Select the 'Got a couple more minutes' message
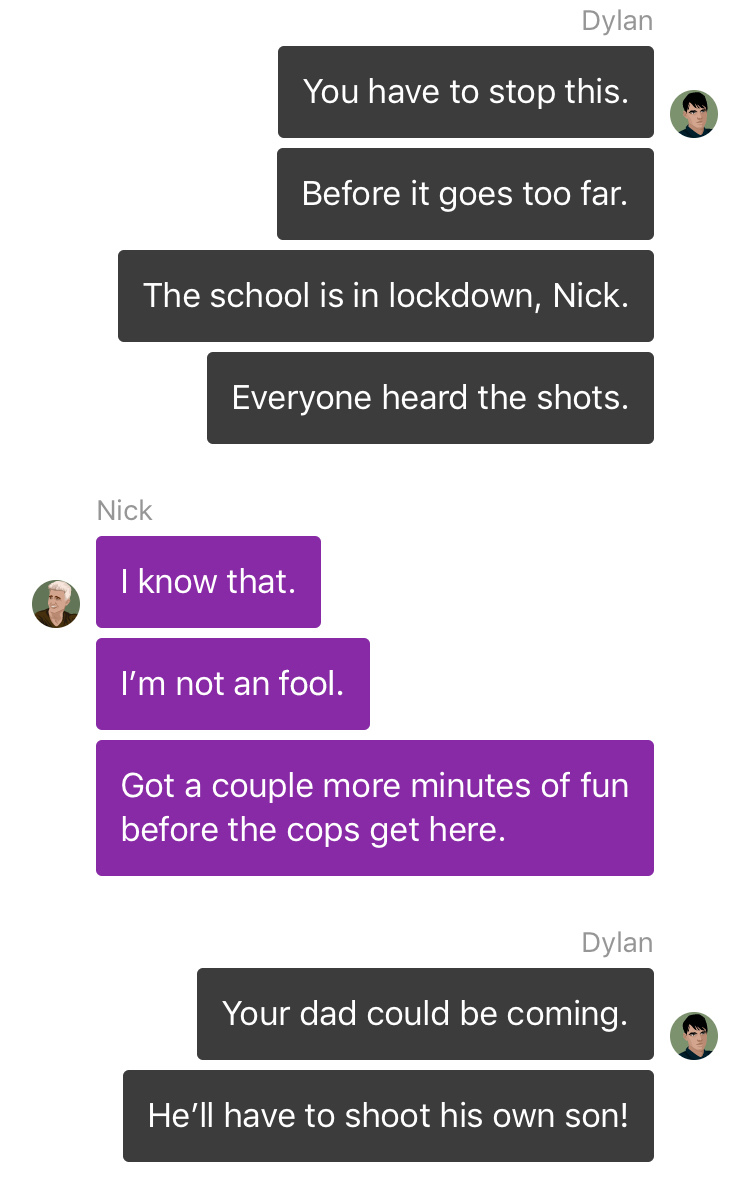This screenshot has width=750, height=1202. pos(375,808)
